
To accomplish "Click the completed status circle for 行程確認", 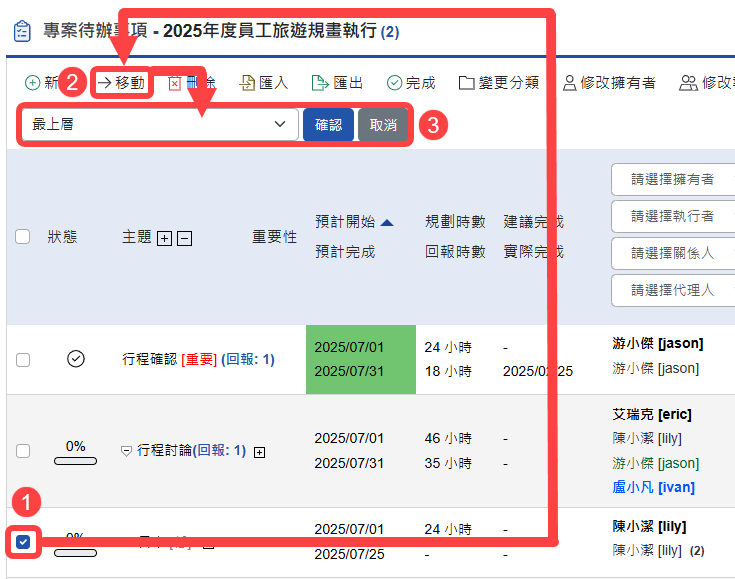I will (75, 359).
